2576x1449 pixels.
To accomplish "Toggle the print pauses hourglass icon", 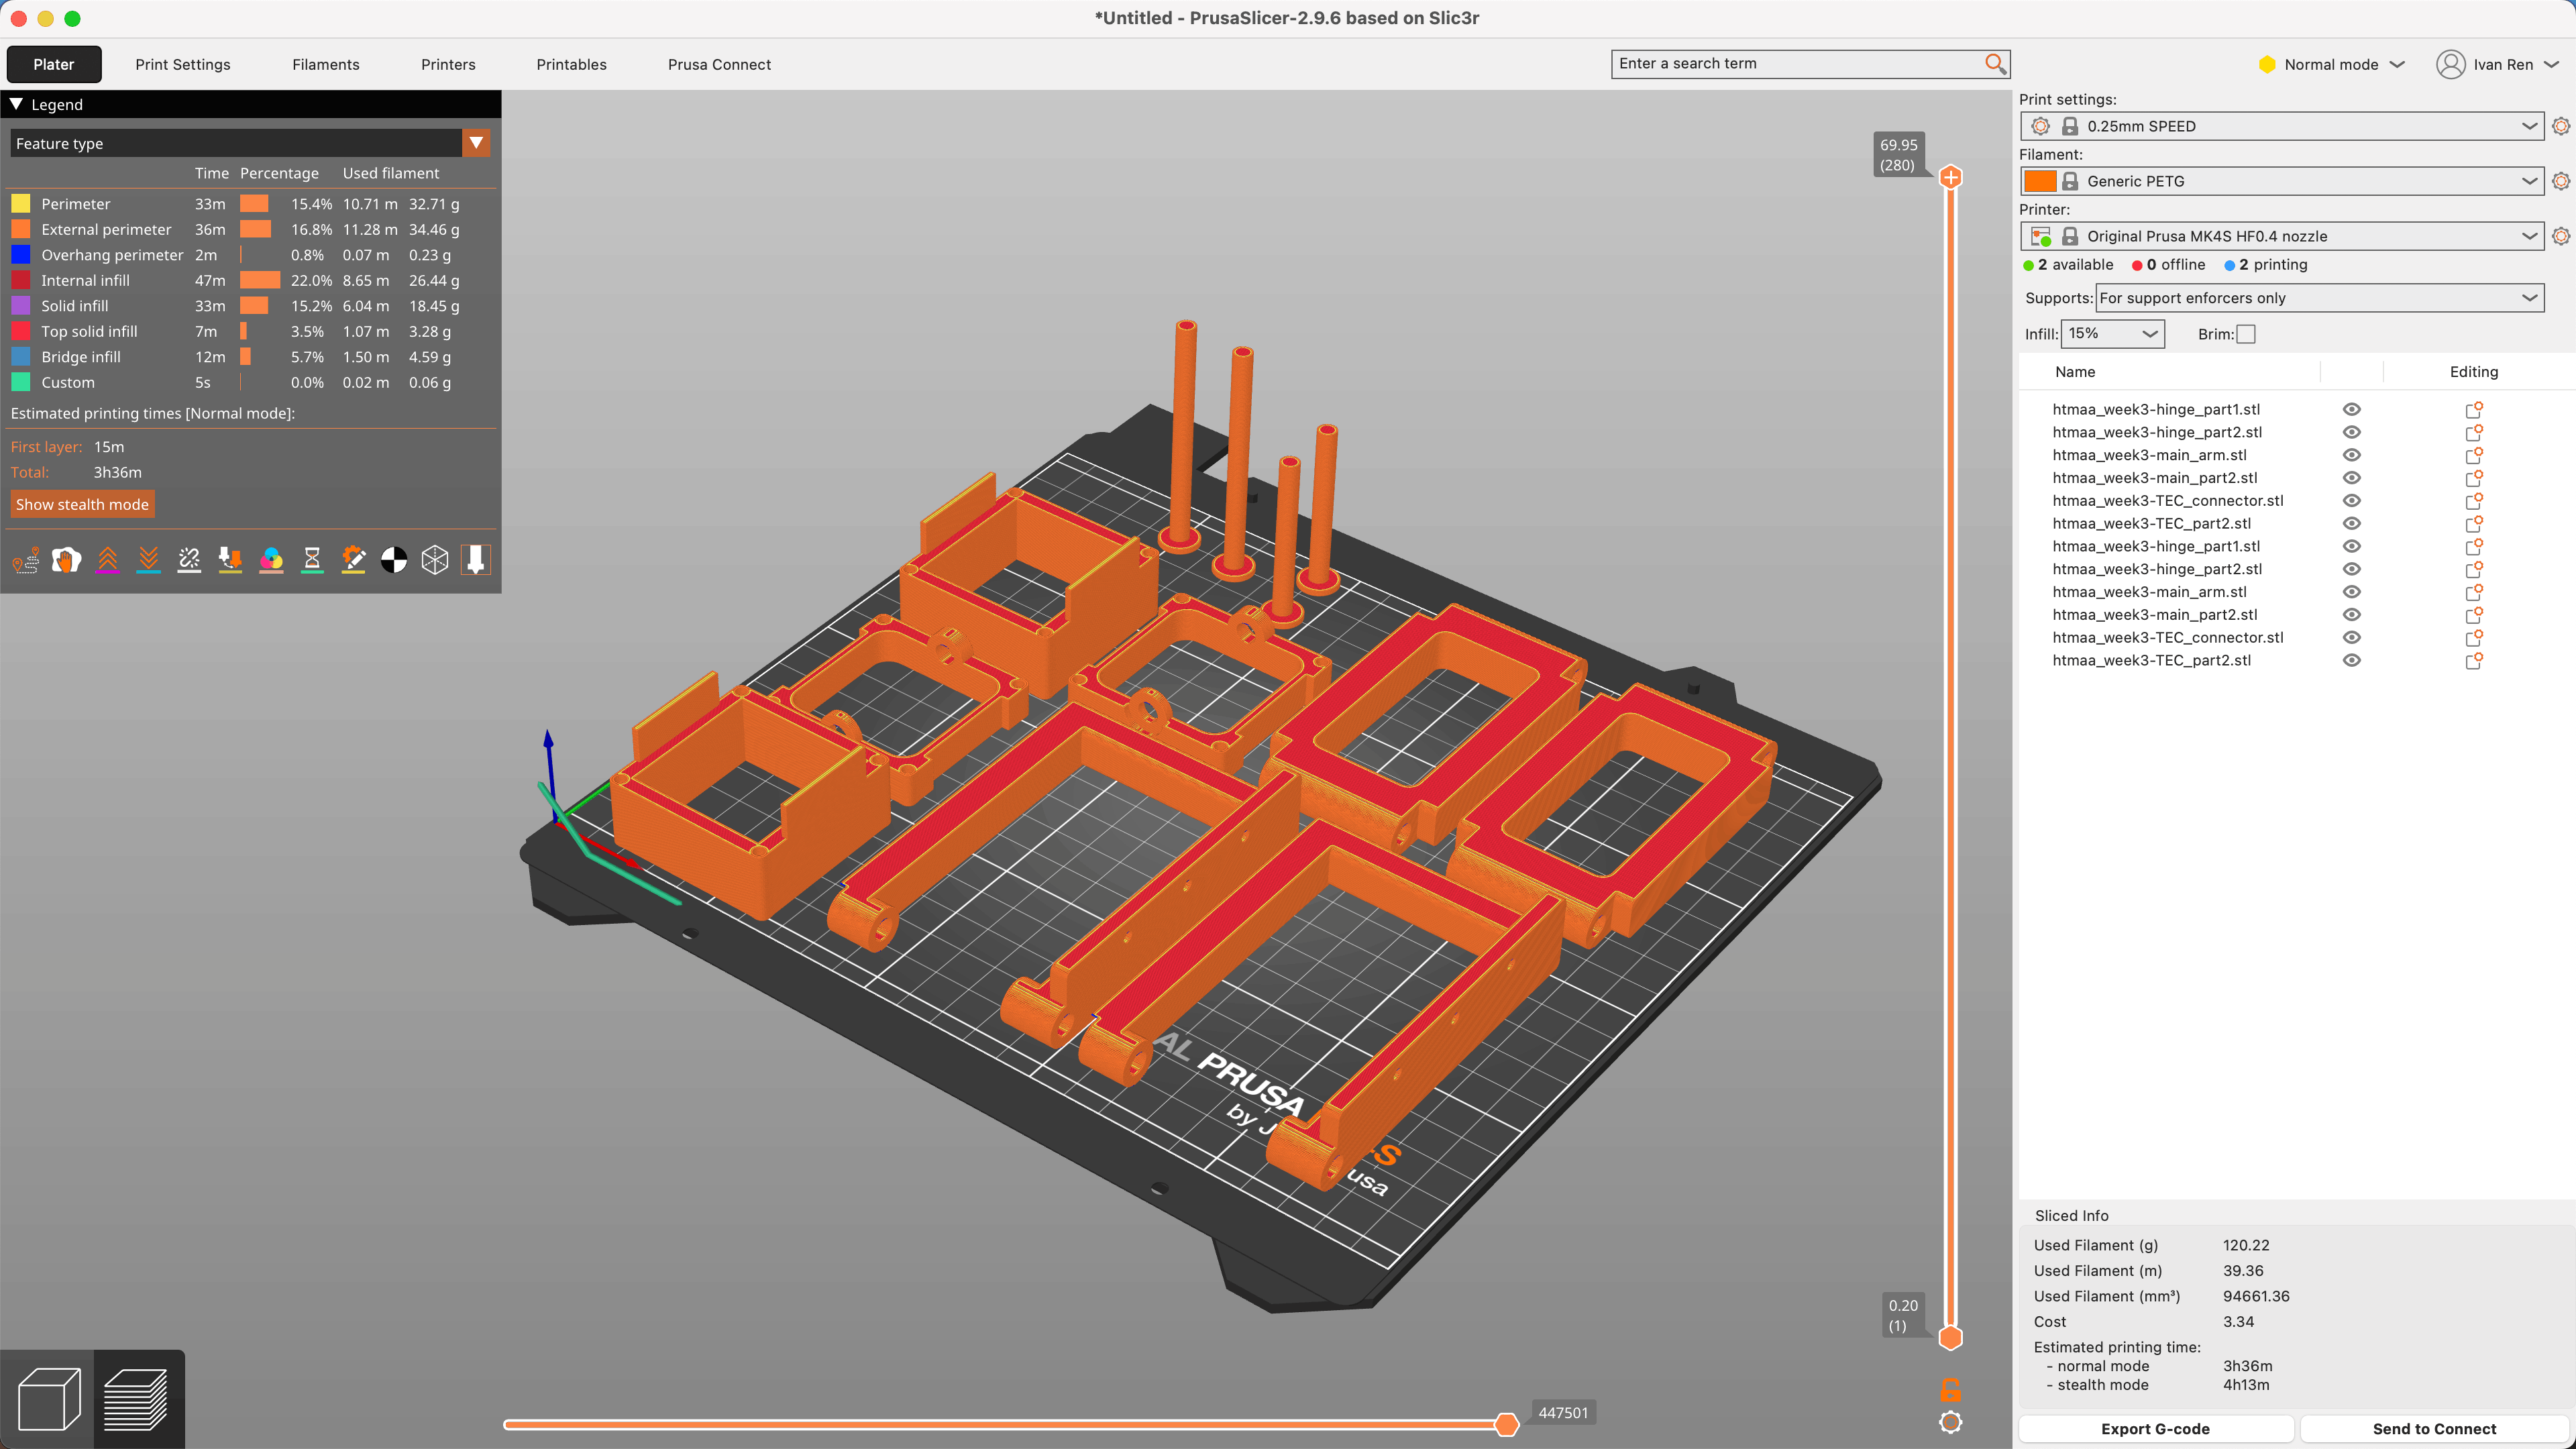I will 312,560.
